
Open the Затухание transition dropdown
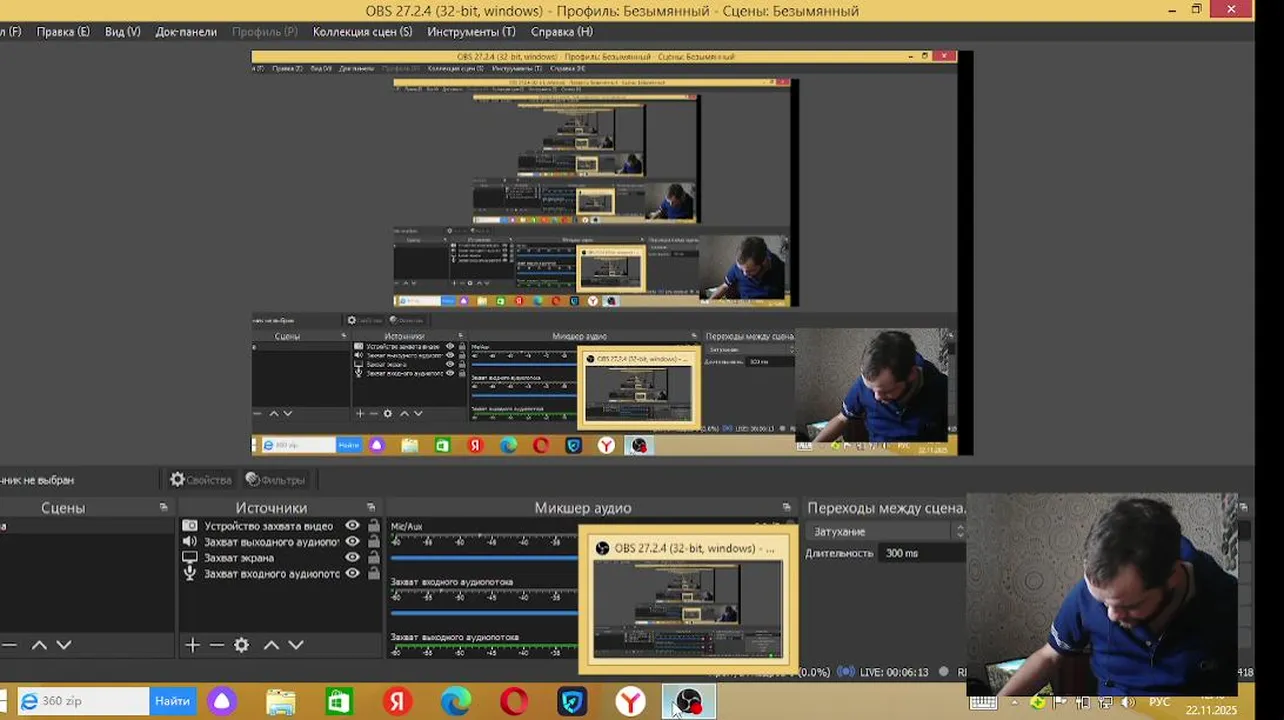887,531
